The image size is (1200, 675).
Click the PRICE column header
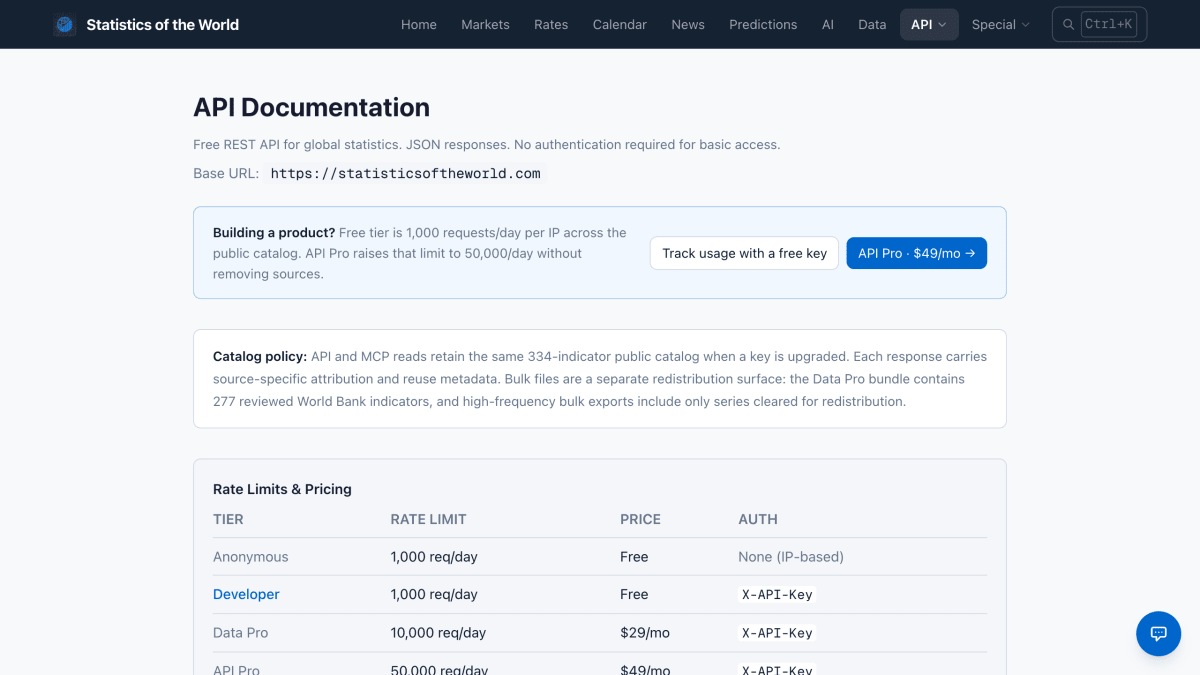pyautogui.click(x=640, y=519)
